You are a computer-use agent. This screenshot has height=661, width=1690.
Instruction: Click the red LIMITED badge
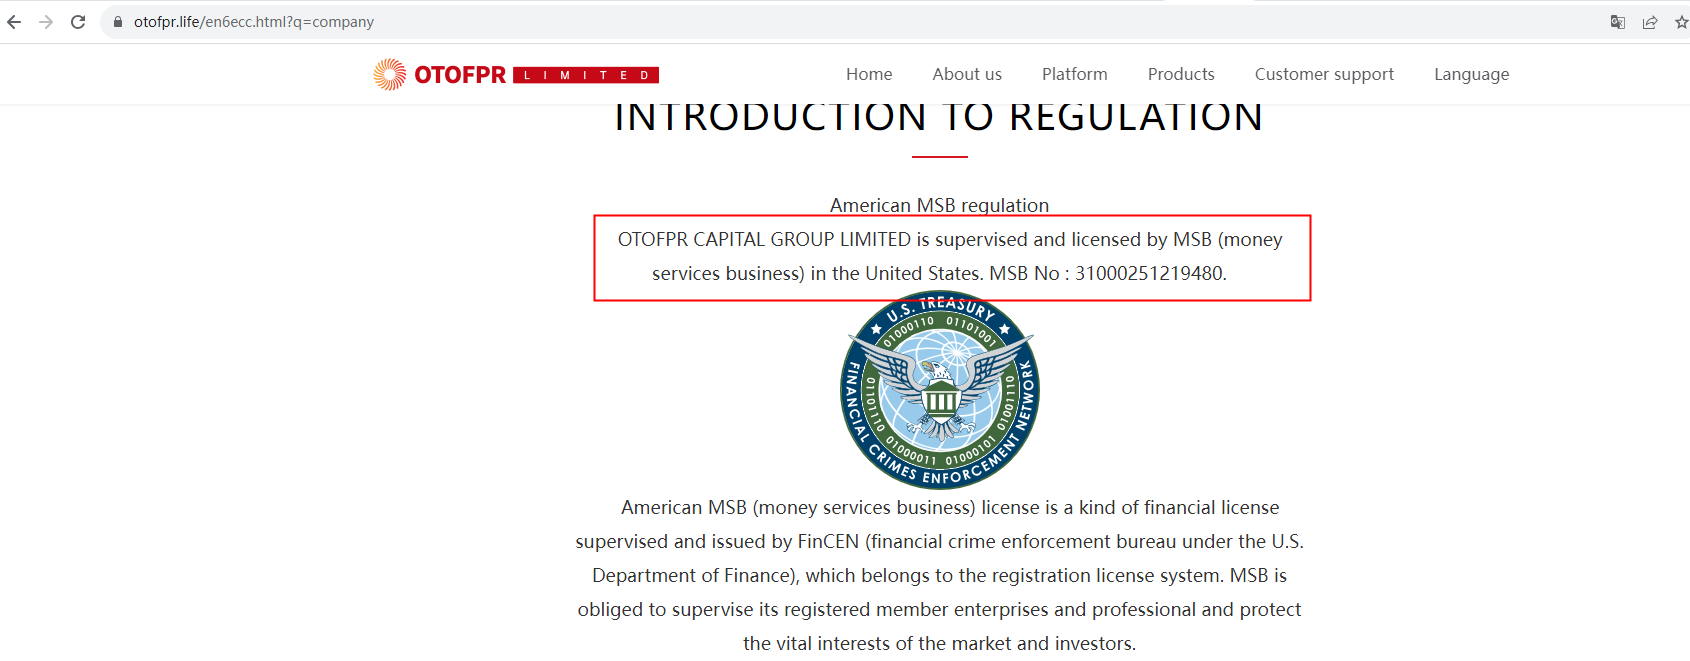tap(586, 75)
